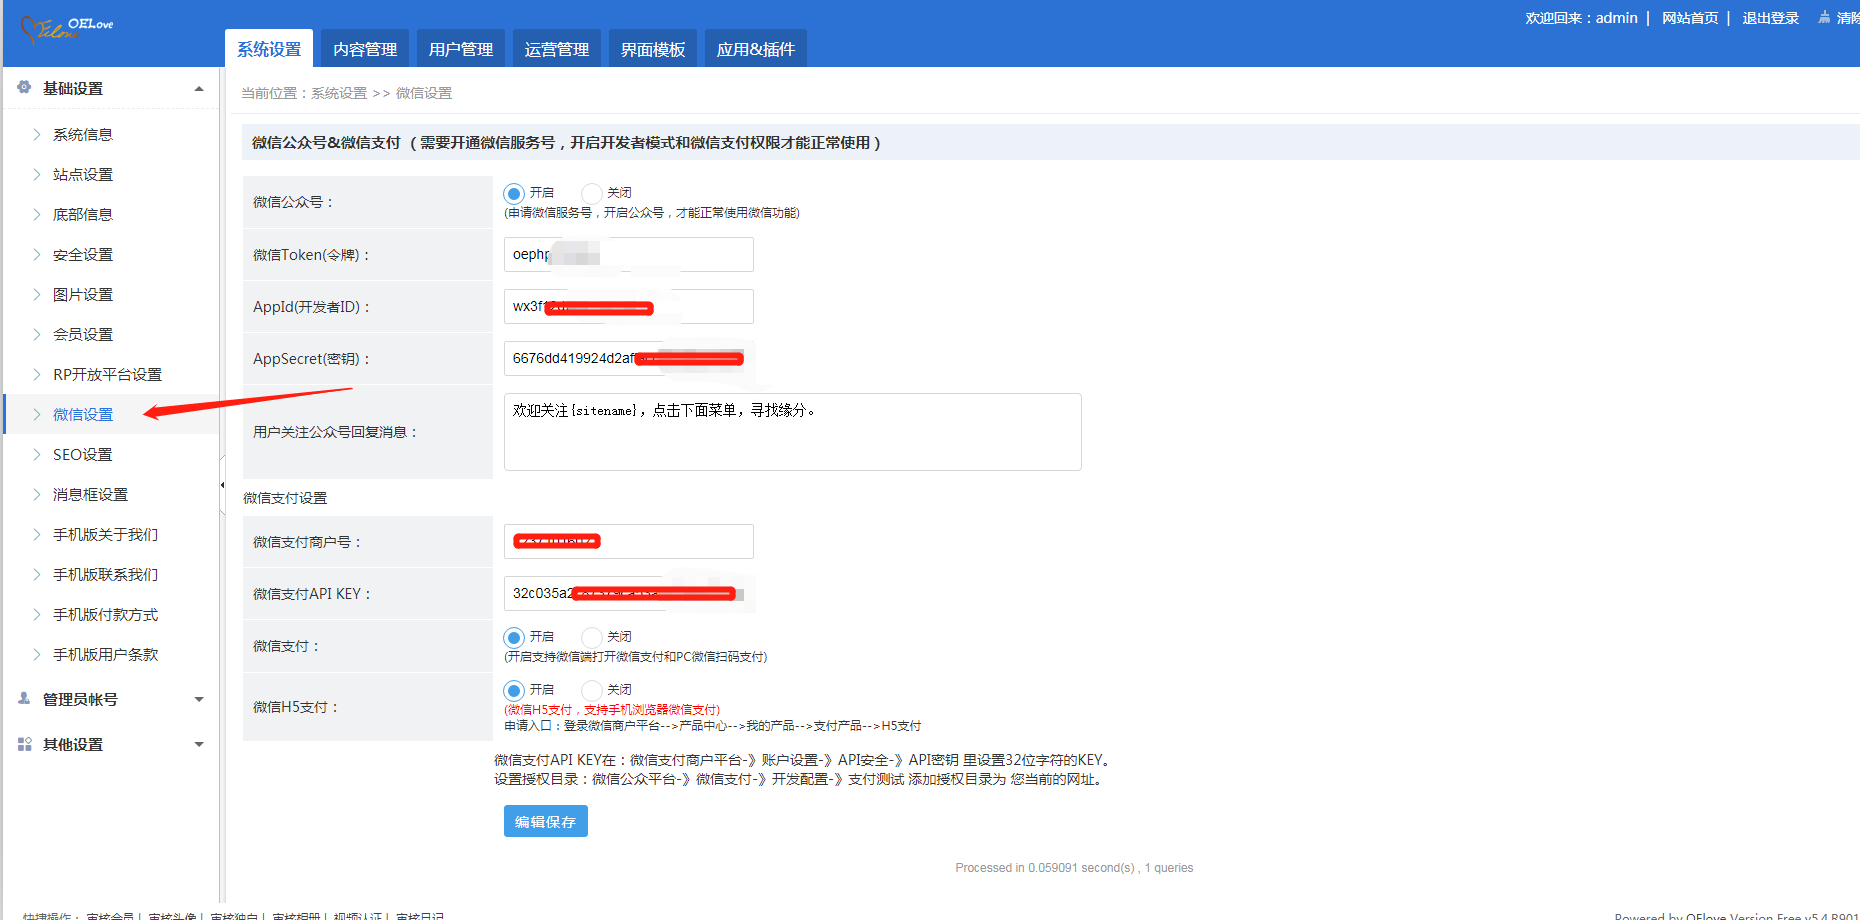Switch to the 界面模板 tab
The height and width of the screenshot is (920, 1860).
click(653, 49)
